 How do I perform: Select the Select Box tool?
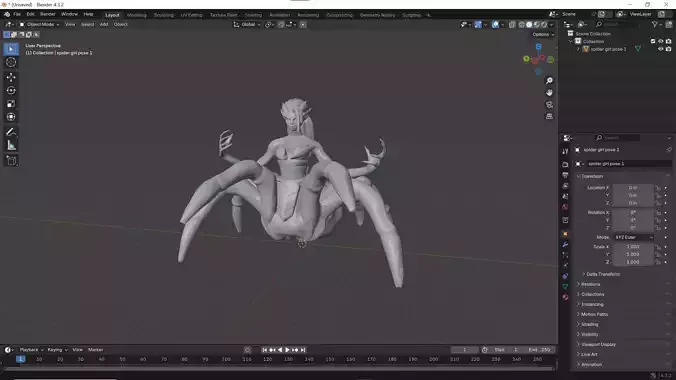point(11,49)
